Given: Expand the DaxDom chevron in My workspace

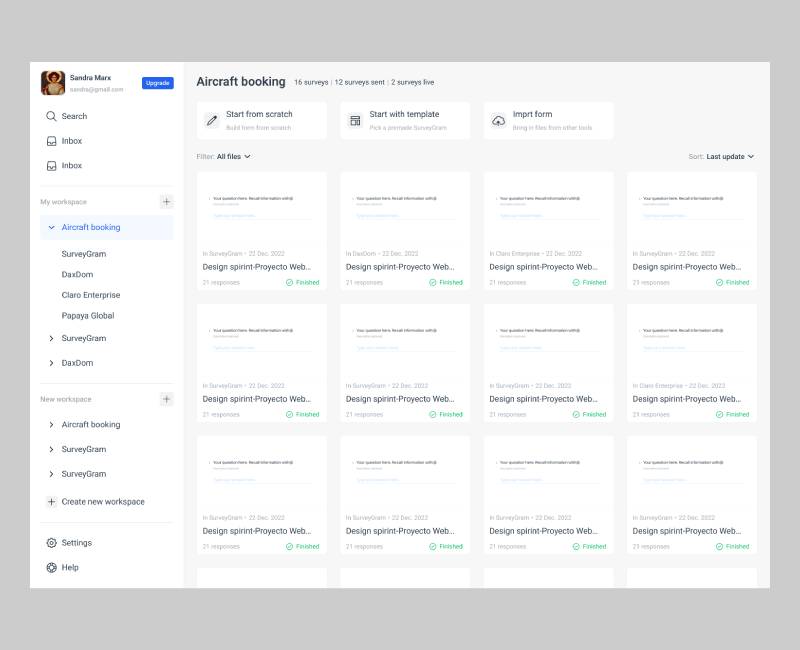Looking at the screenshot, I should click(51, 363).
